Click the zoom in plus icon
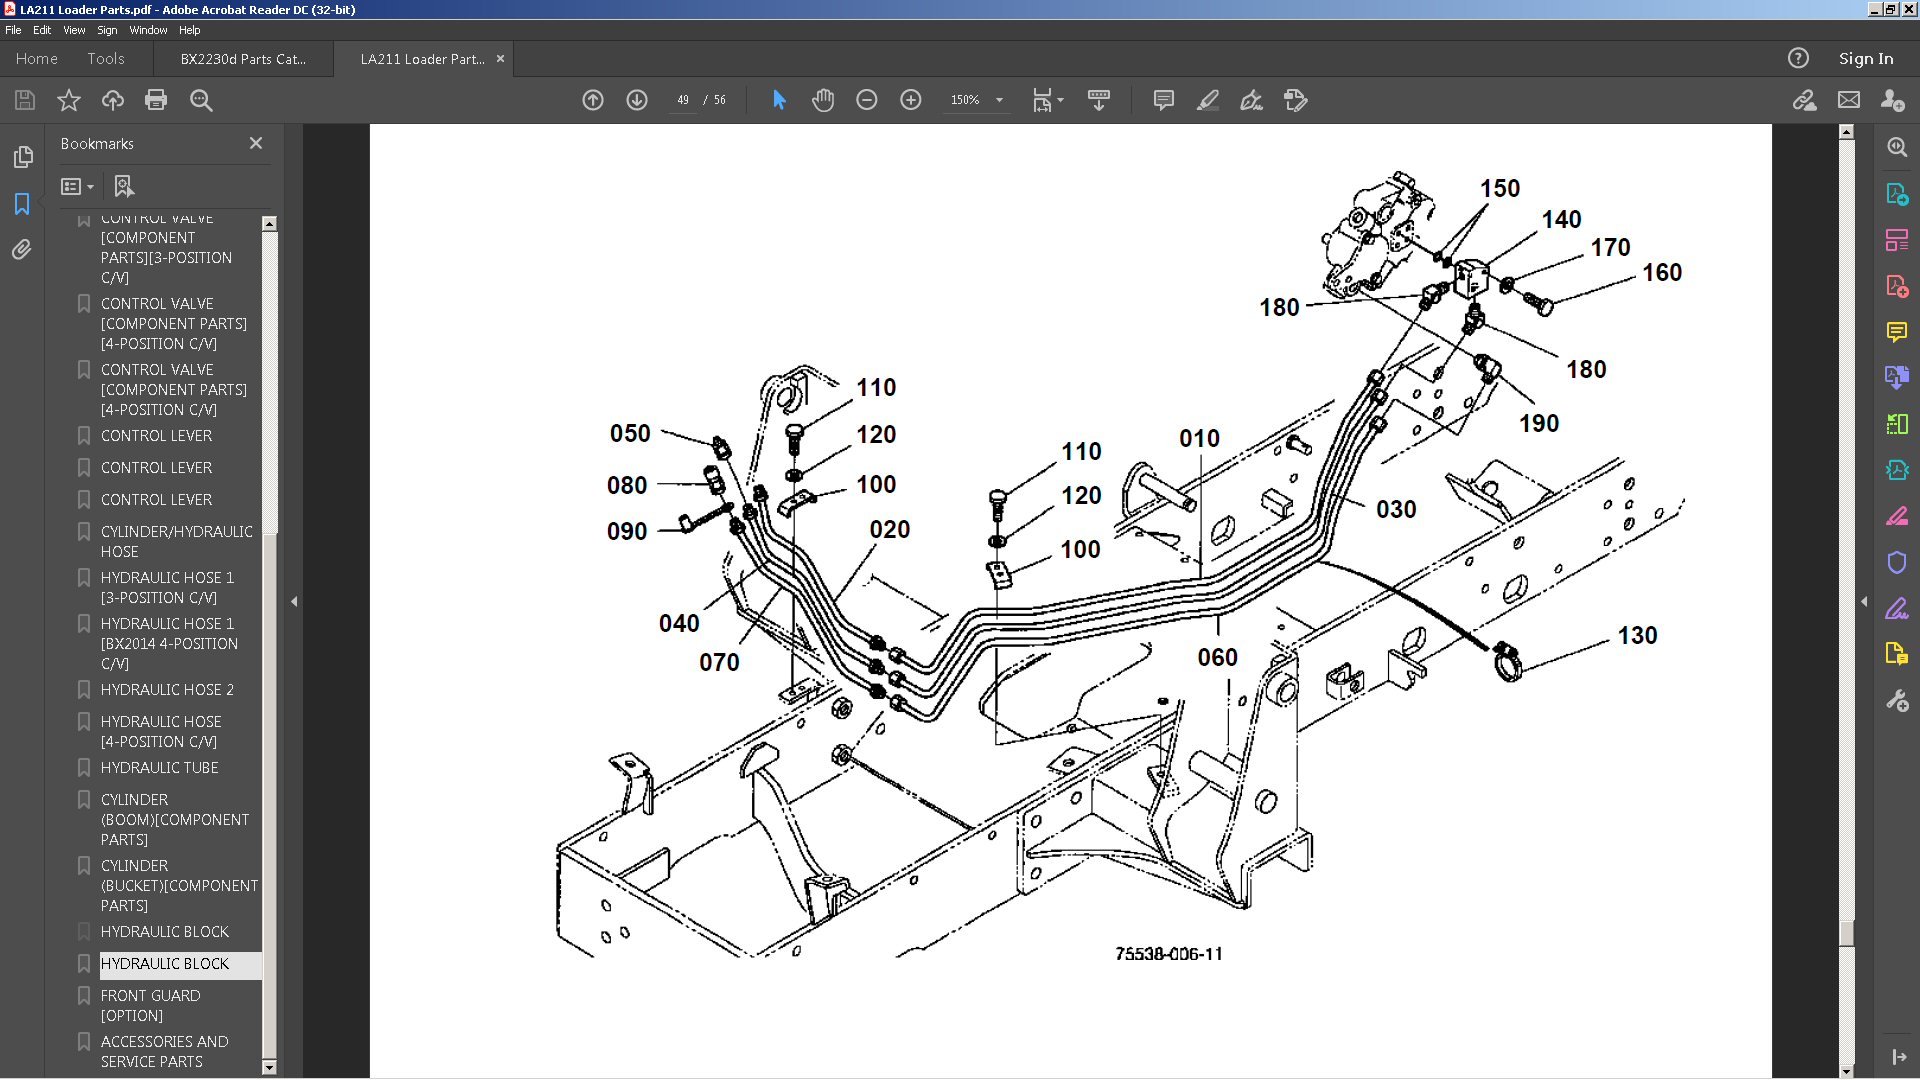Viewport: 1920px width, 1080px height. point(910,100)
